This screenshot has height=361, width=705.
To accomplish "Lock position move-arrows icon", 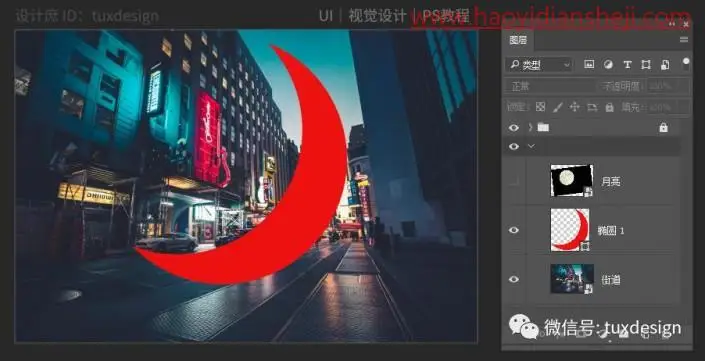I will click(574, 107).
